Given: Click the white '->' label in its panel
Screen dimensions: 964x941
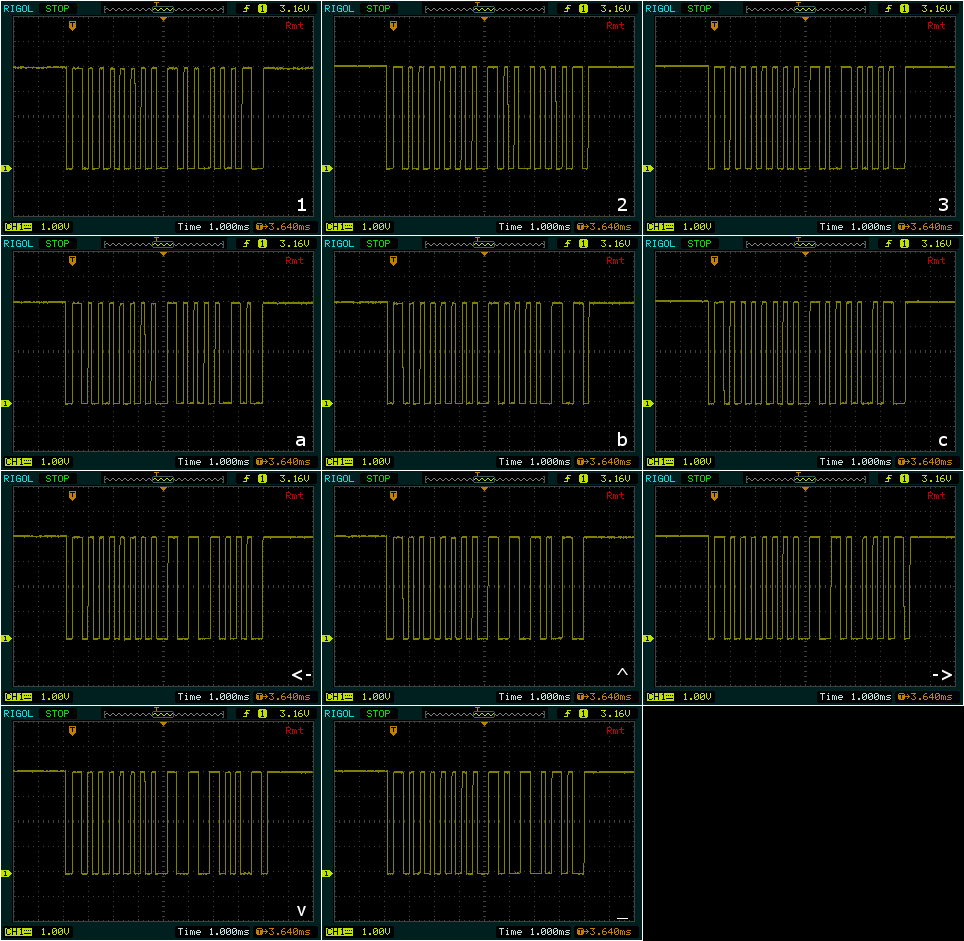Looking at the screenshot, I should tap(942, 675).
